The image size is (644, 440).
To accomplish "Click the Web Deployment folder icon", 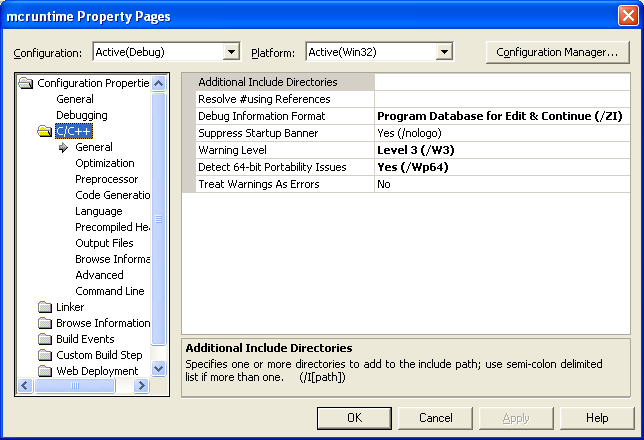I will click(x=44, y=371).
